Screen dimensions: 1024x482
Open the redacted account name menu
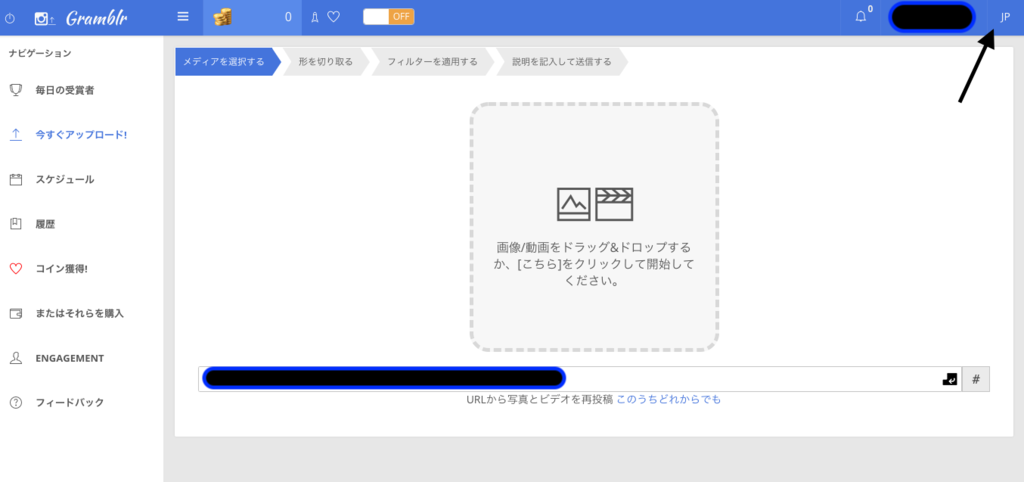click(x=932, y=17)
